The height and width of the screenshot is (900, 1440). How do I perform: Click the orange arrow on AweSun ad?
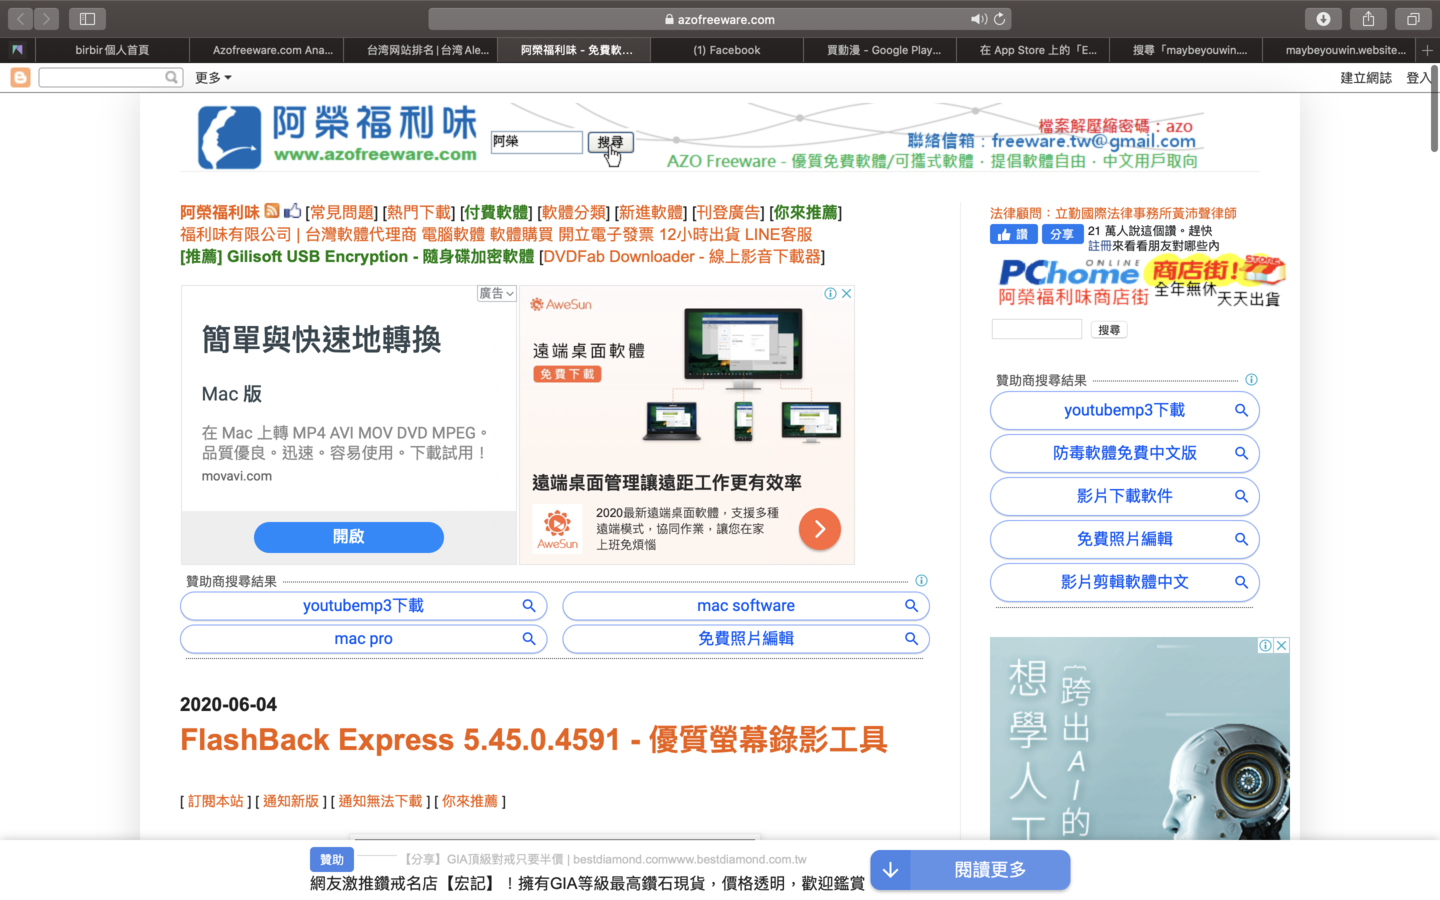click(819, 529)
